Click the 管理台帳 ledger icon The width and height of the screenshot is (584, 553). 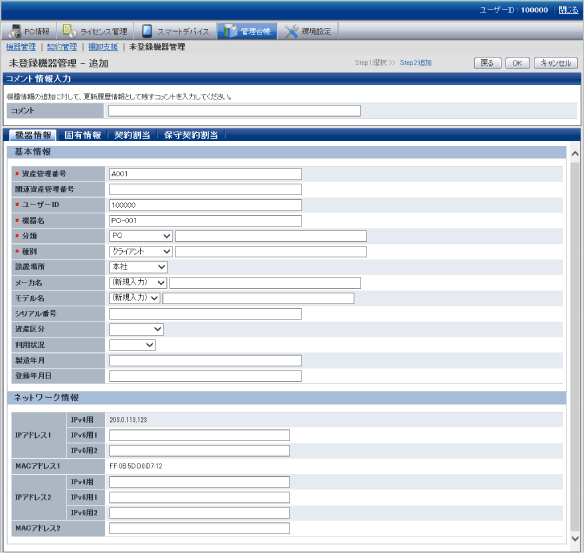coord(230,31)
